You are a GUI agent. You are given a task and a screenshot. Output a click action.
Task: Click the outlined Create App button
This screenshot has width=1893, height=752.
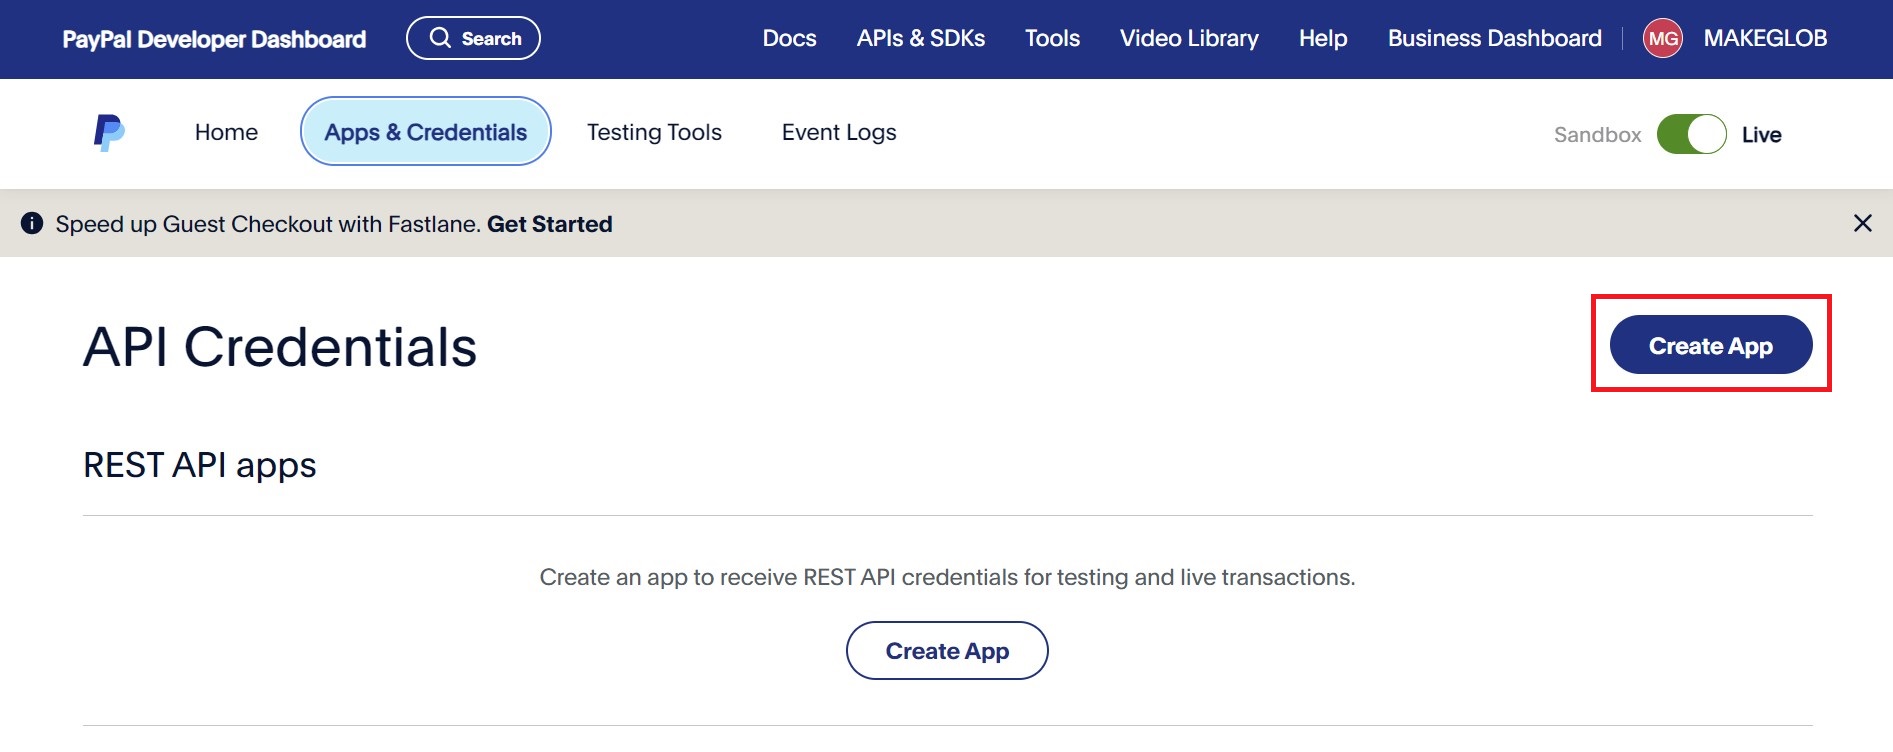[947, 650]
